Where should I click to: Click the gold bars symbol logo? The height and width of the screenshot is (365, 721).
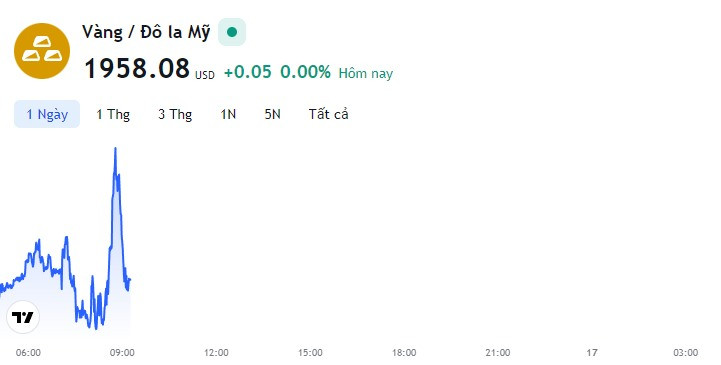(42, 51)
